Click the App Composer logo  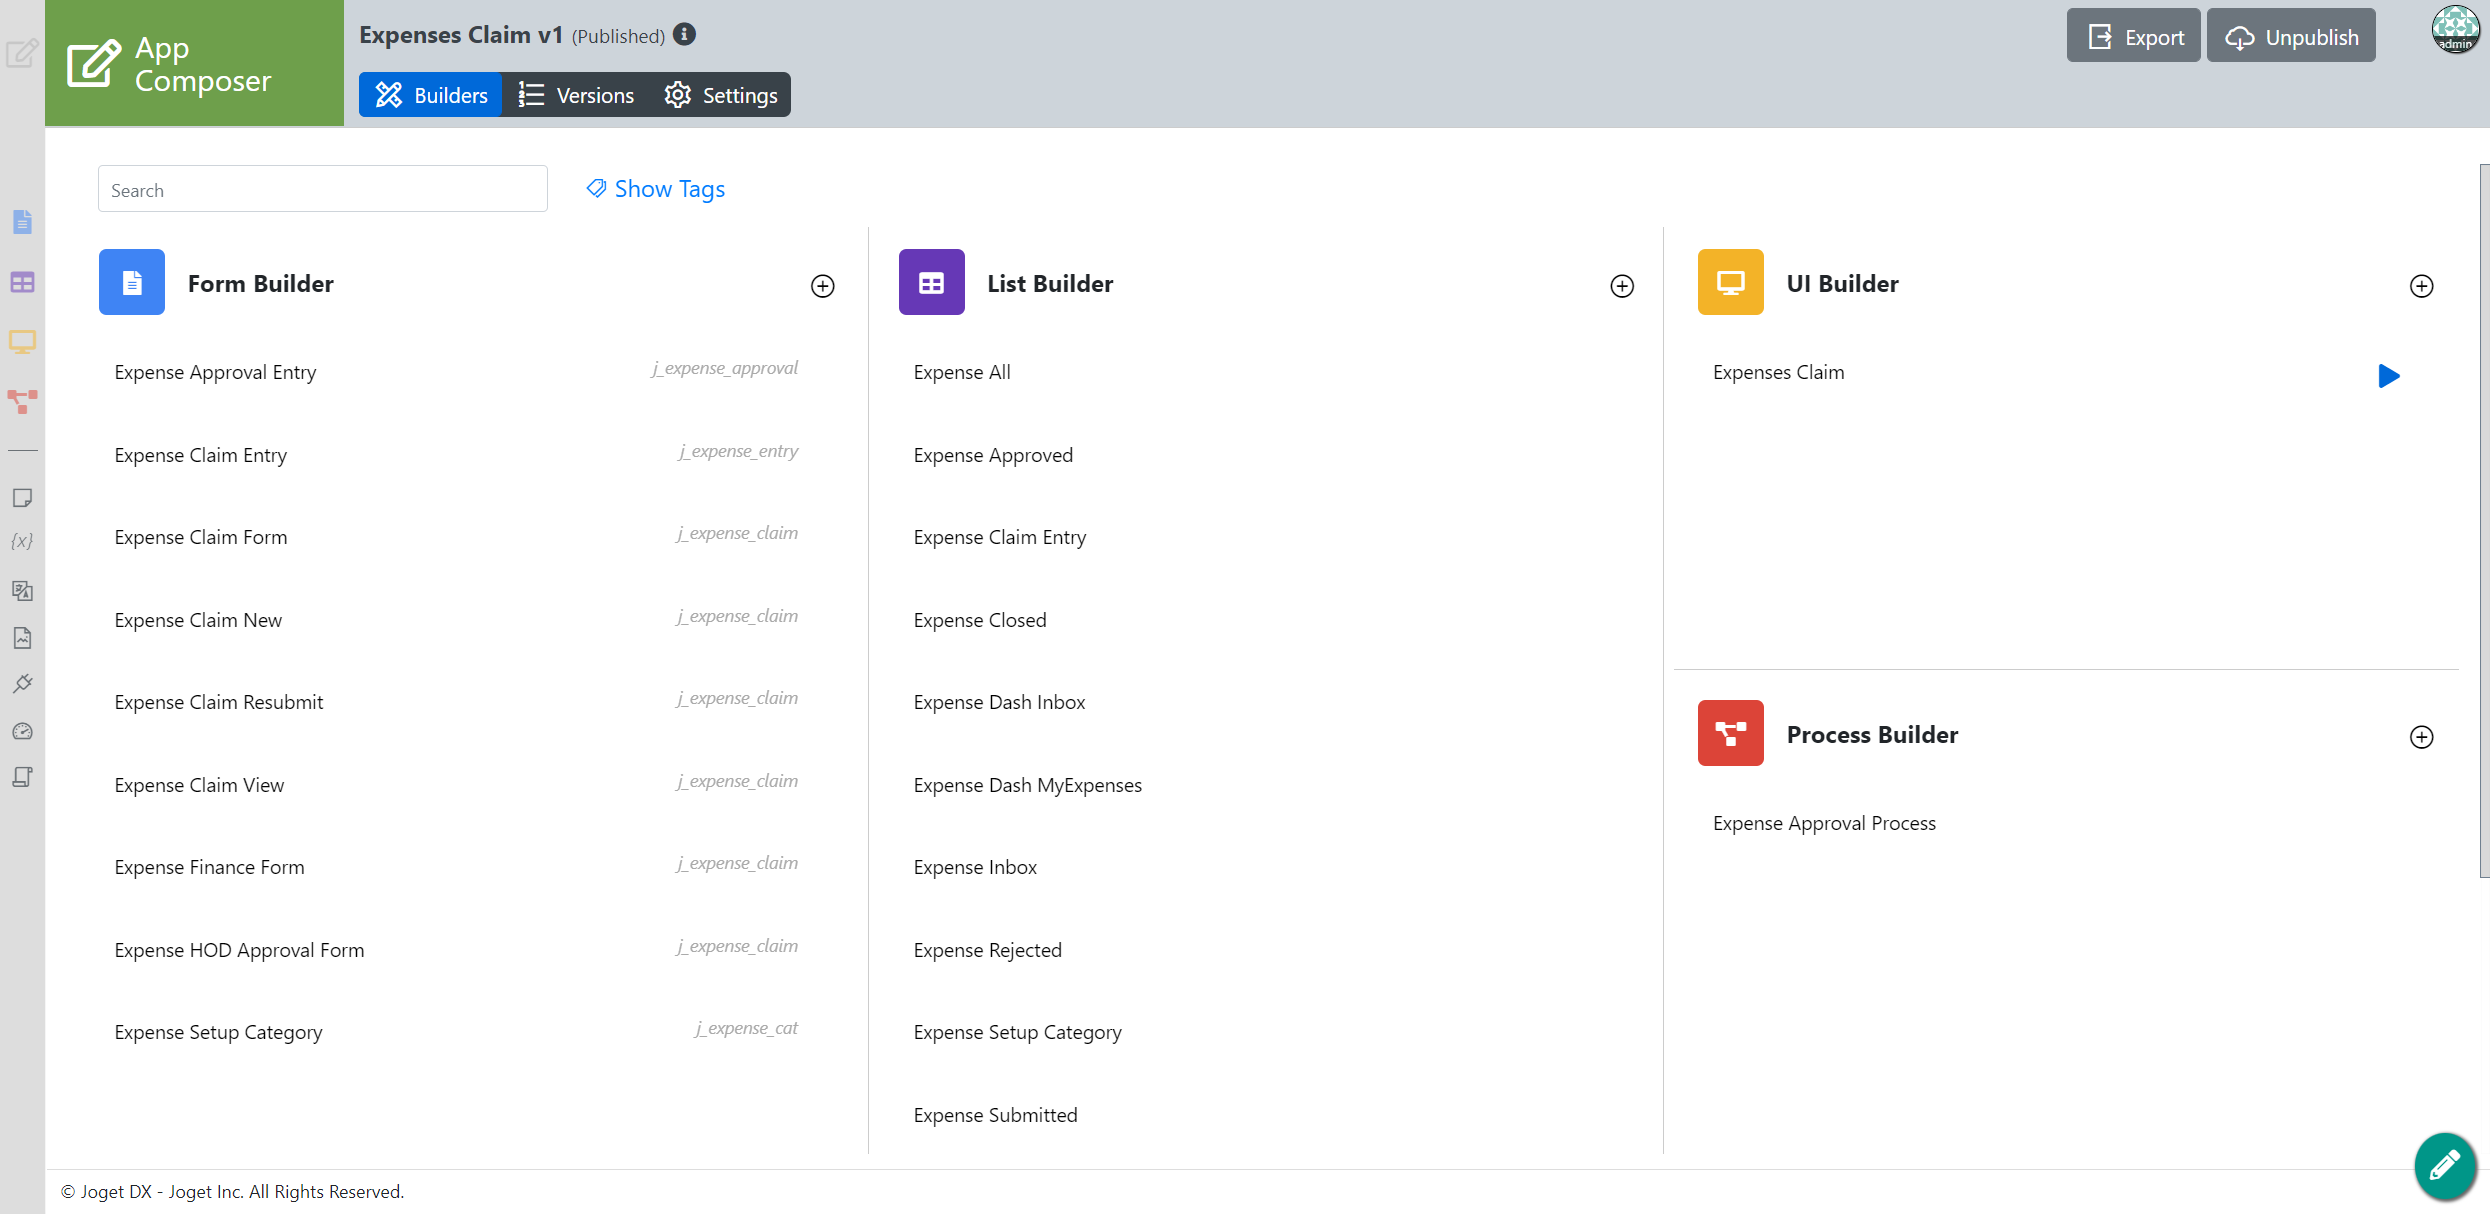(194, 63)
